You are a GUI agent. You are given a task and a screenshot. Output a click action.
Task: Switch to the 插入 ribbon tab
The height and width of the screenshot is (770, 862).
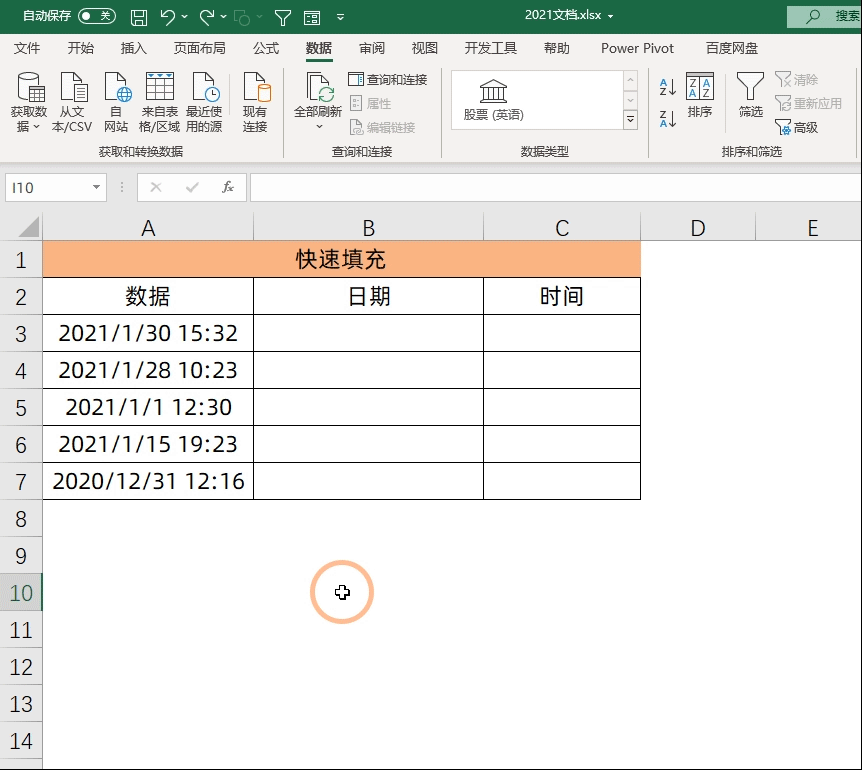pyautogui.click(x=134, y=48)
